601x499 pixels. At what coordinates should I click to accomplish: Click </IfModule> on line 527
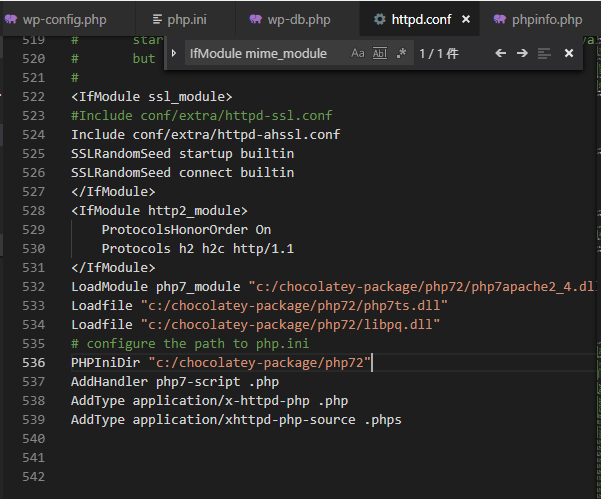pos(113,191)
